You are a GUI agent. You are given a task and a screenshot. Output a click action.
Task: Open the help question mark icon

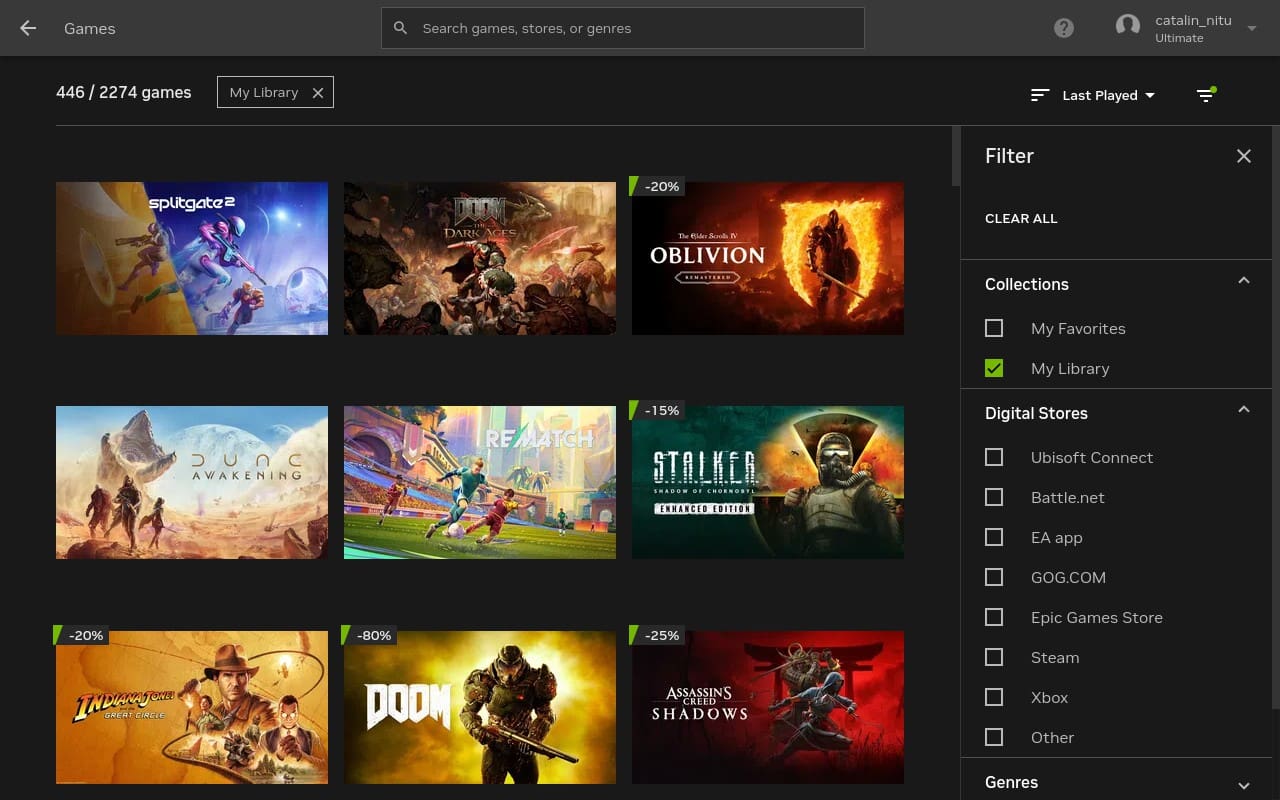(x=1064, y=28)
